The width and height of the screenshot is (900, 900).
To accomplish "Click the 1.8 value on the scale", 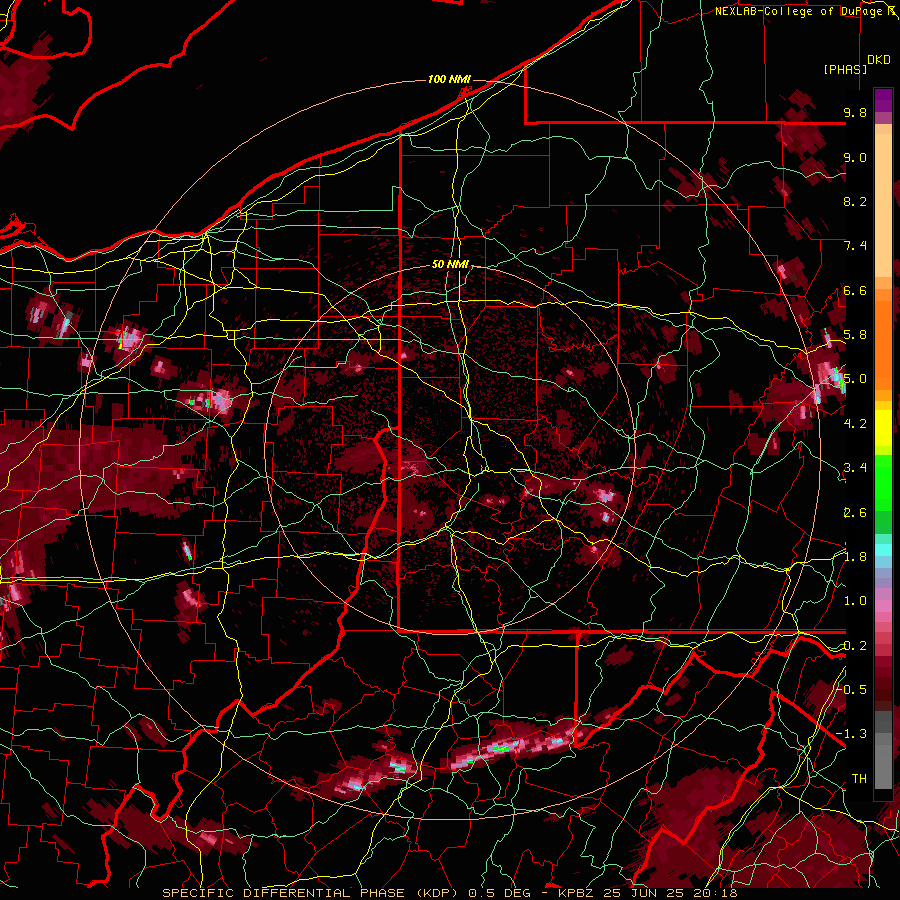I will pyautogui.click(x=855, y=557).
